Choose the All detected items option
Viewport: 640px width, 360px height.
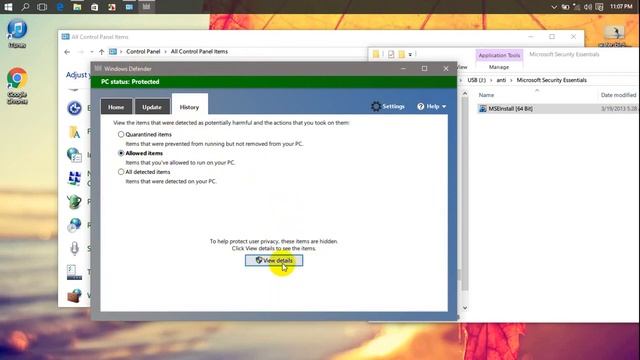[x=121, y=172]
